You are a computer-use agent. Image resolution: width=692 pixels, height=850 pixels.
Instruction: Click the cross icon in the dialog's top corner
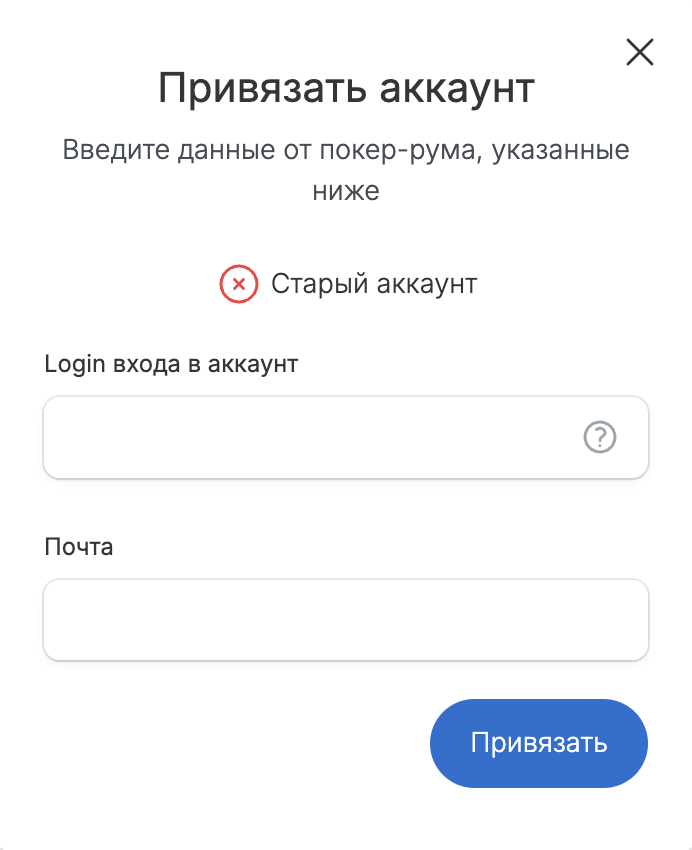point(639,52)
